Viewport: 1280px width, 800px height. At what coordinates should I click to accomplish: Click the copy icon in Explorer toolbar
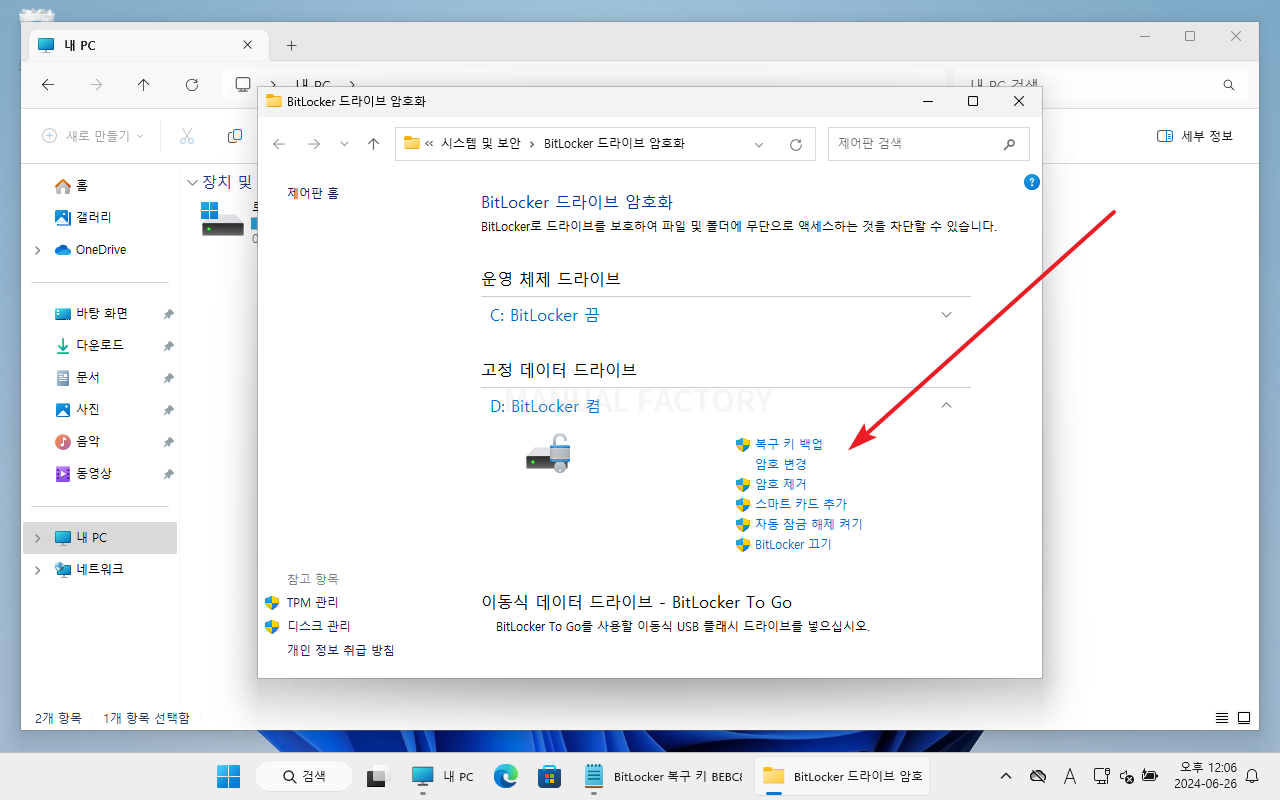pyautogui.click(x=235, y=136)
